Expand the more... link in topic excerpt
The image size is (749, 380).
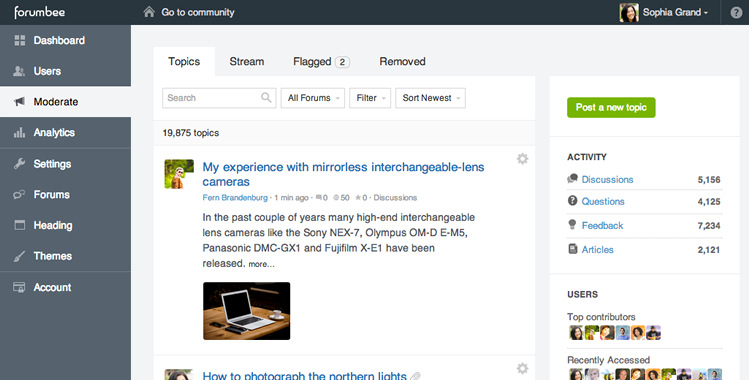(261, 264)
